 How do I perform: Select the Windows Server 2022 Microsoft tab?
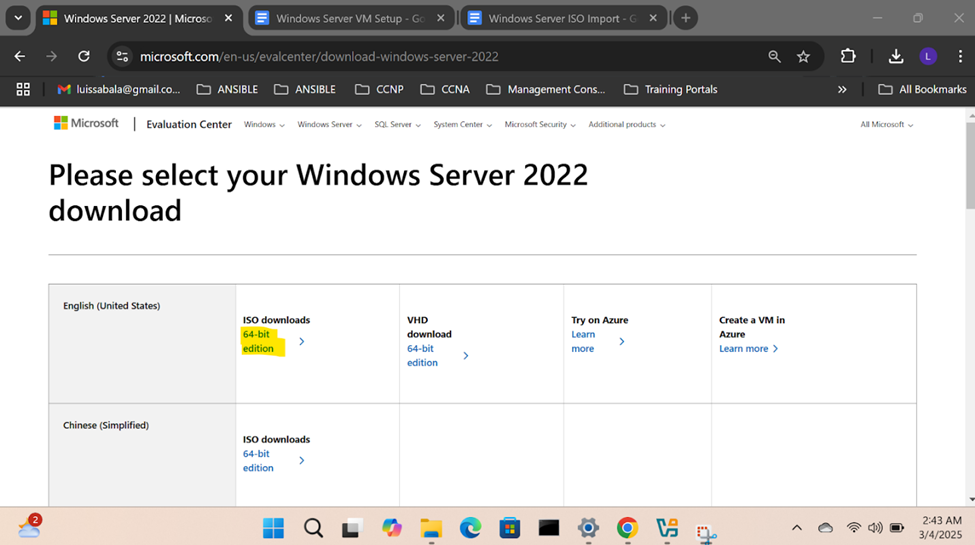pos(138,18)
